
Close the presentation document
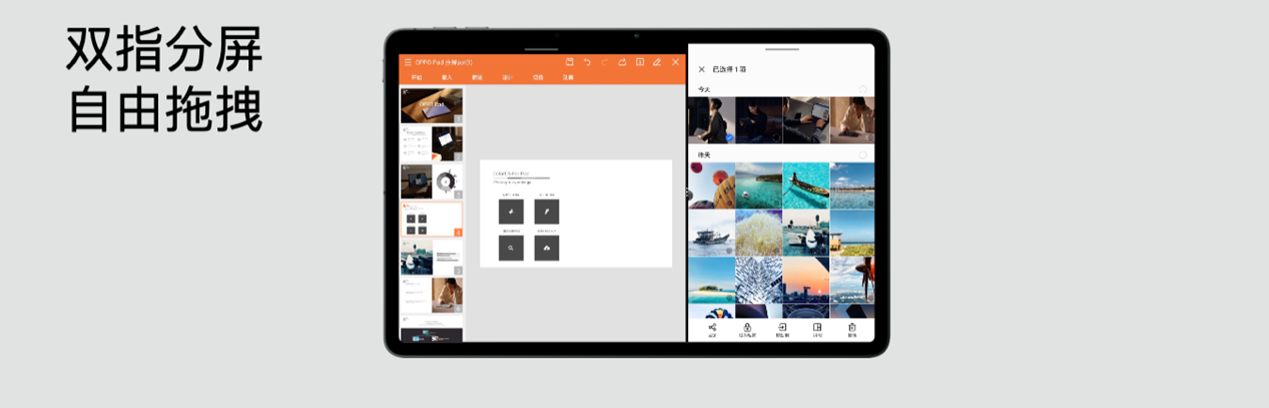675,62
